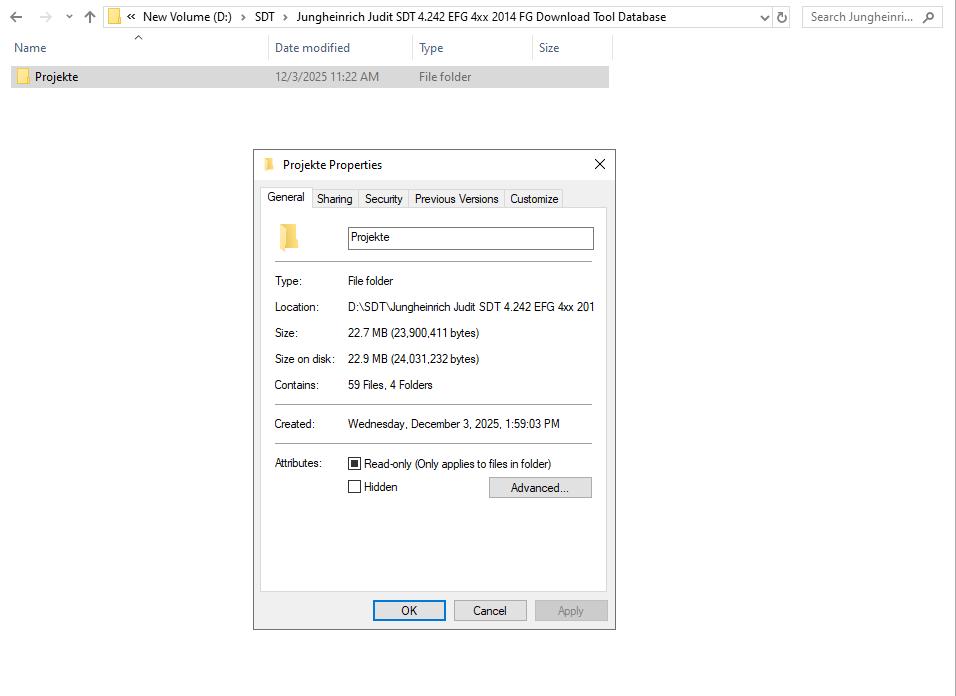Click the Size value 22.7 MB
Viewport: 956px width, 696px height.
click(x=413, y=333)
